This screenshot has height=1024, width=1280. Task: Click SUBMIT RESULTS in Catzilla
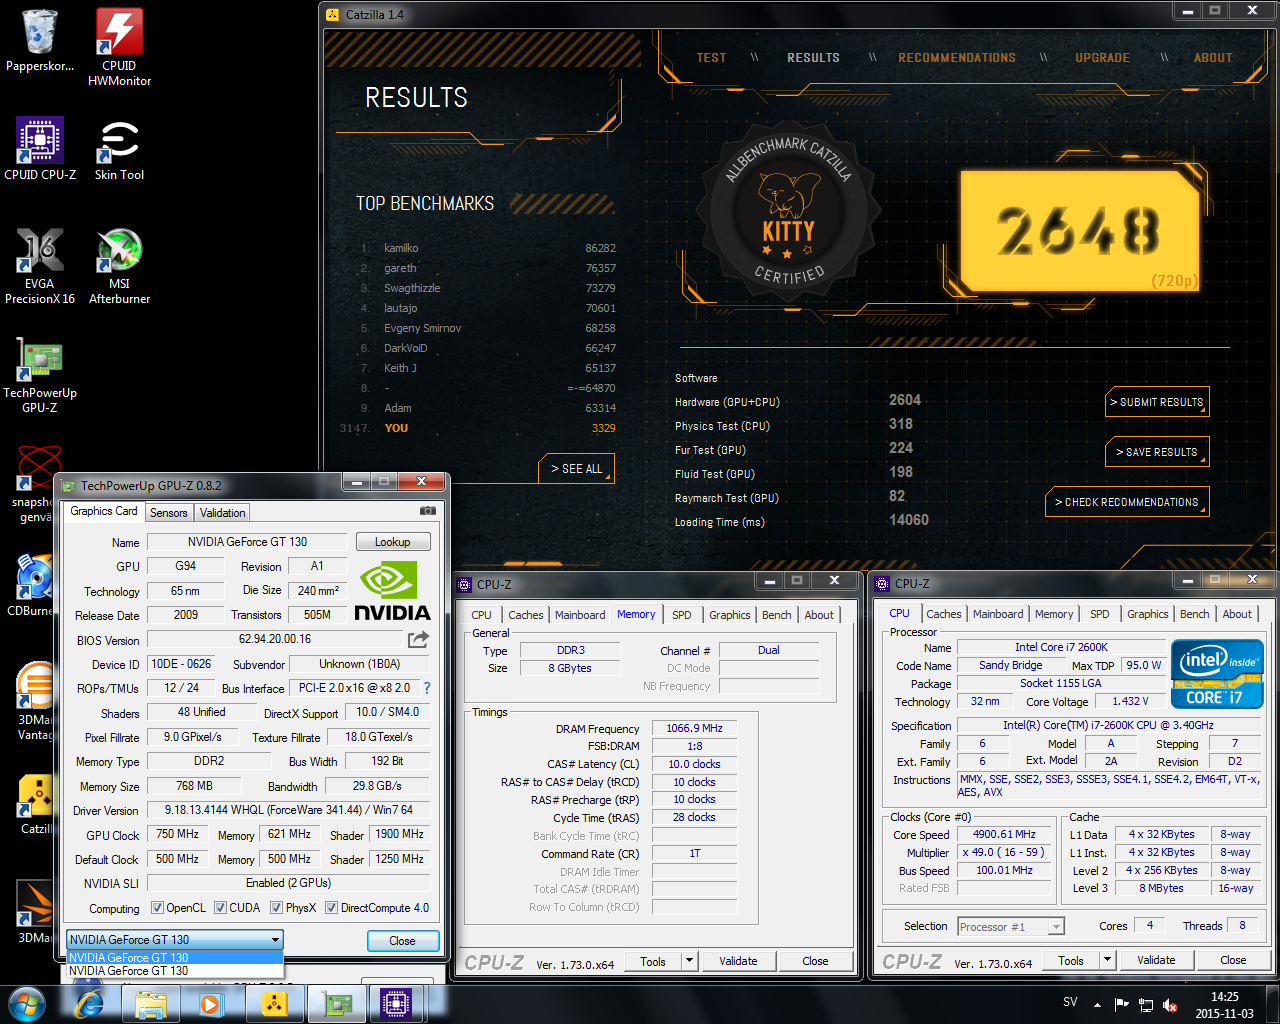(1157, 402)
